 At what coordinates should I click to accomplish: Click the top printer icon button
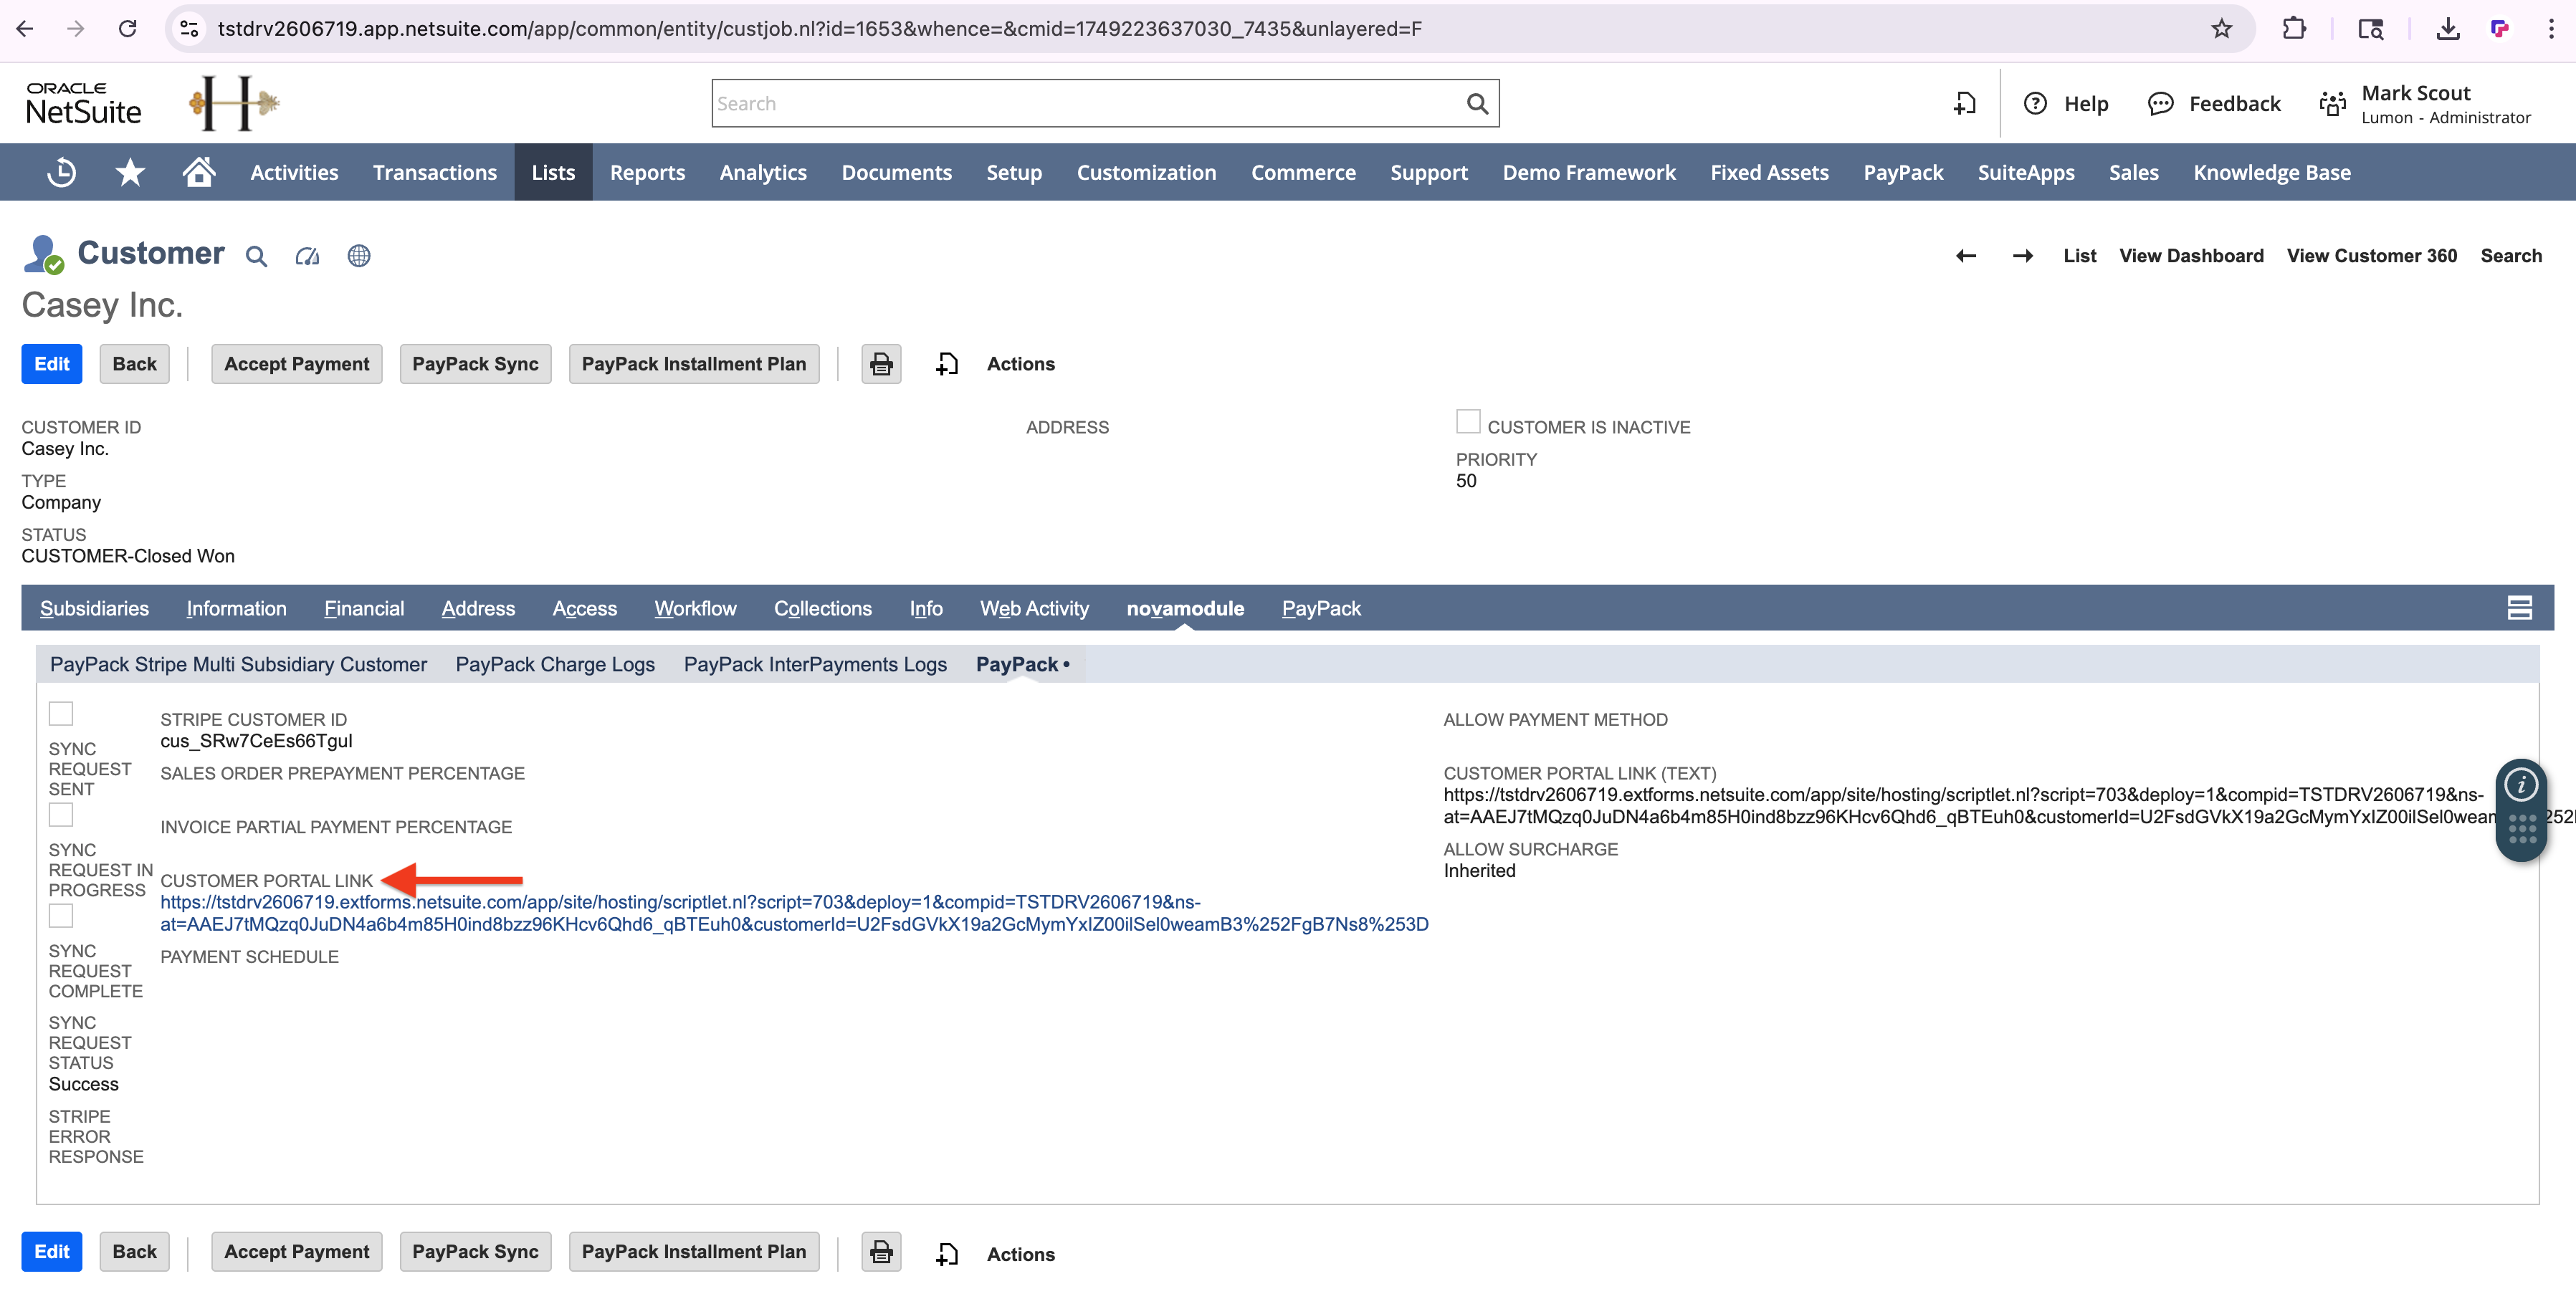pyautogui.click(x=881, y=364)
